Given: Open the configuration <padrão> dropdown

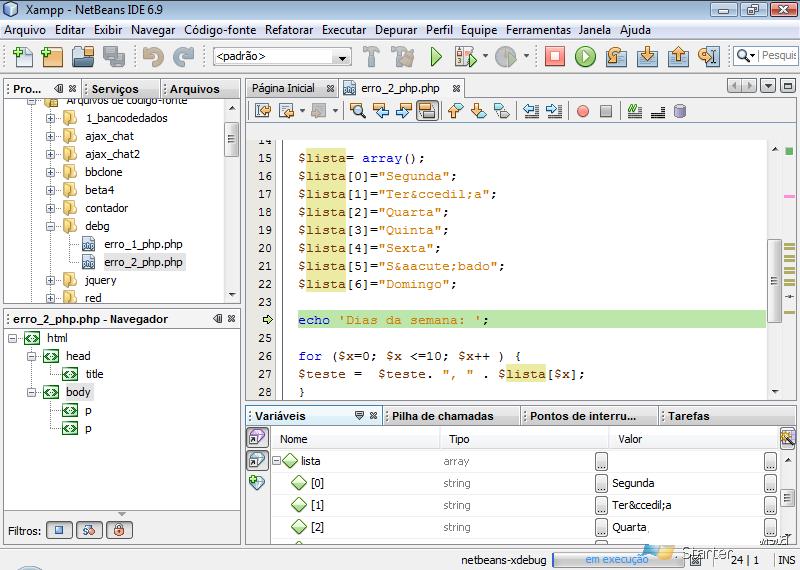Looking at the screenshot, I should 282,56.
